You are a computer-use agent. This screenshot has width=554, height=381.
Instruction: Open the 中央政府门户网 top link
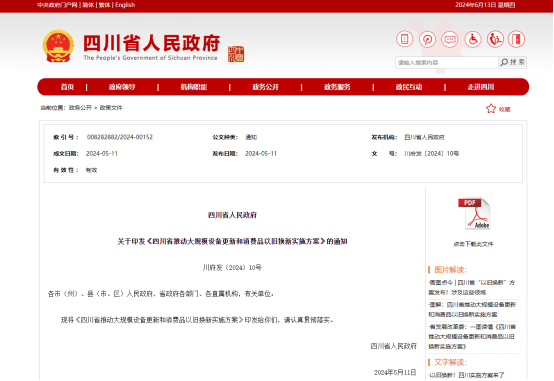click(x=57, y=5)
